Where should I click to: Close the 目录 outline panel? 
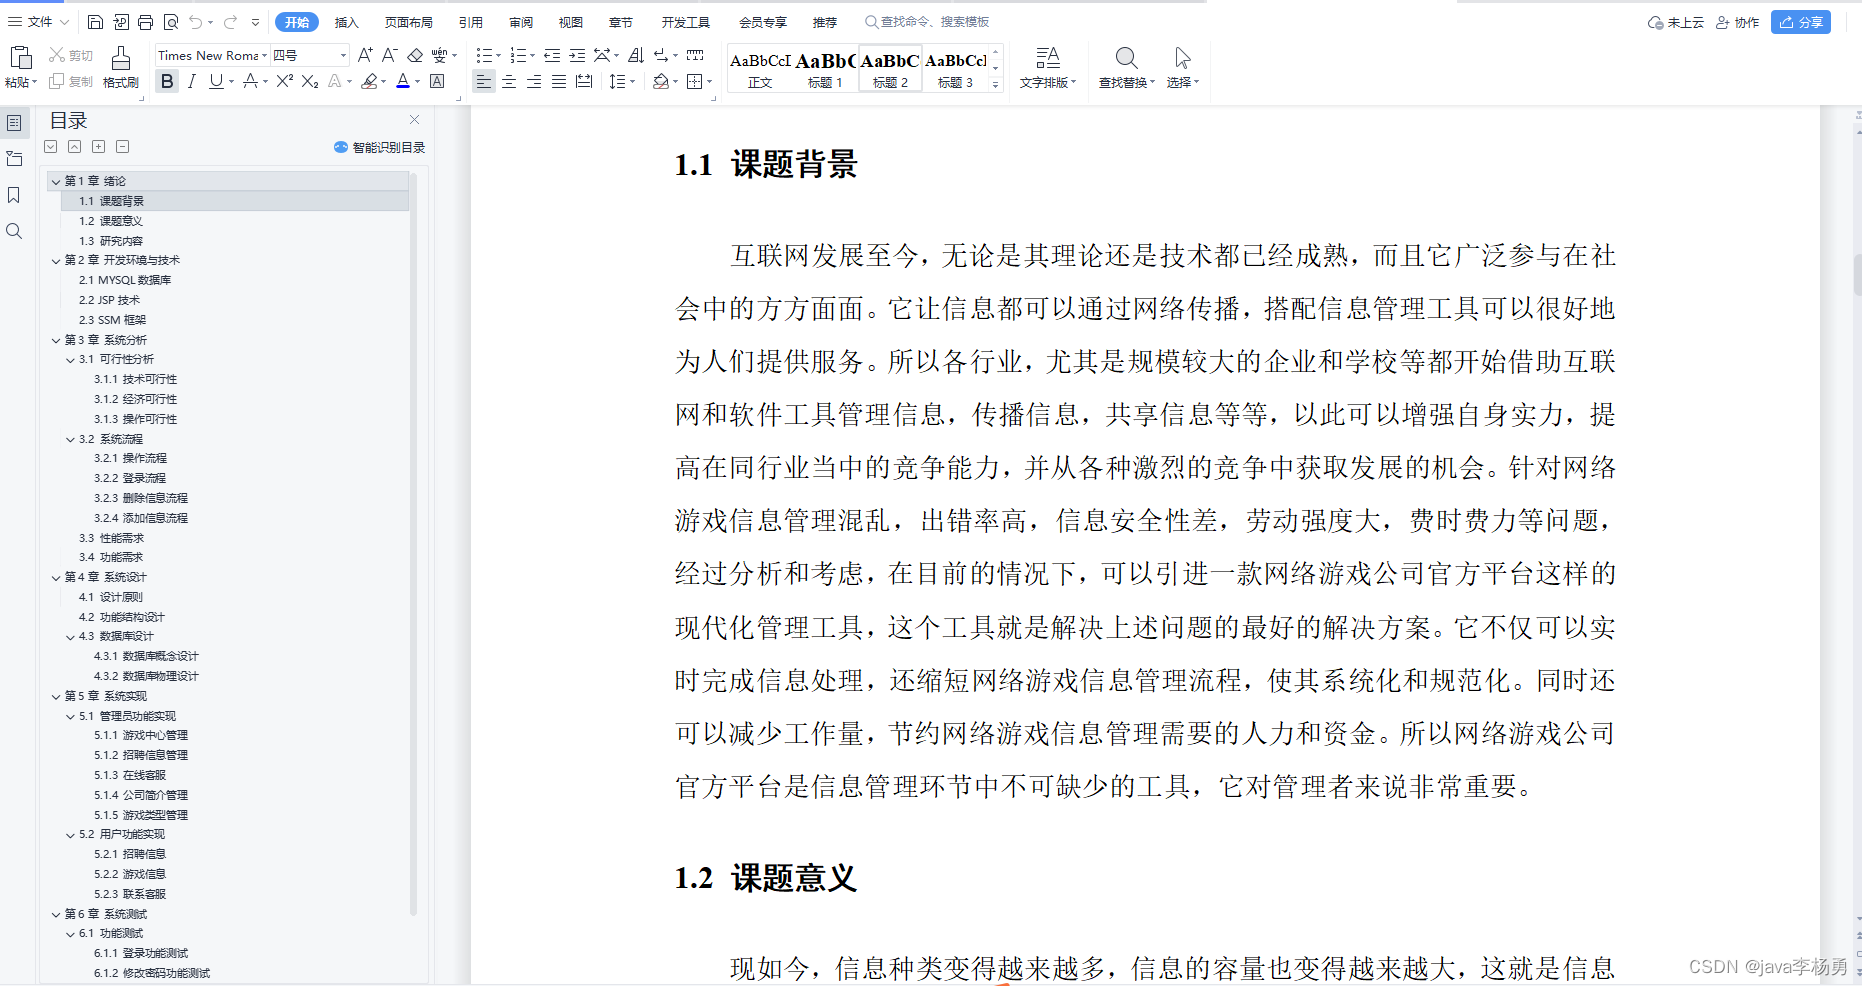[x=414, y=120]
